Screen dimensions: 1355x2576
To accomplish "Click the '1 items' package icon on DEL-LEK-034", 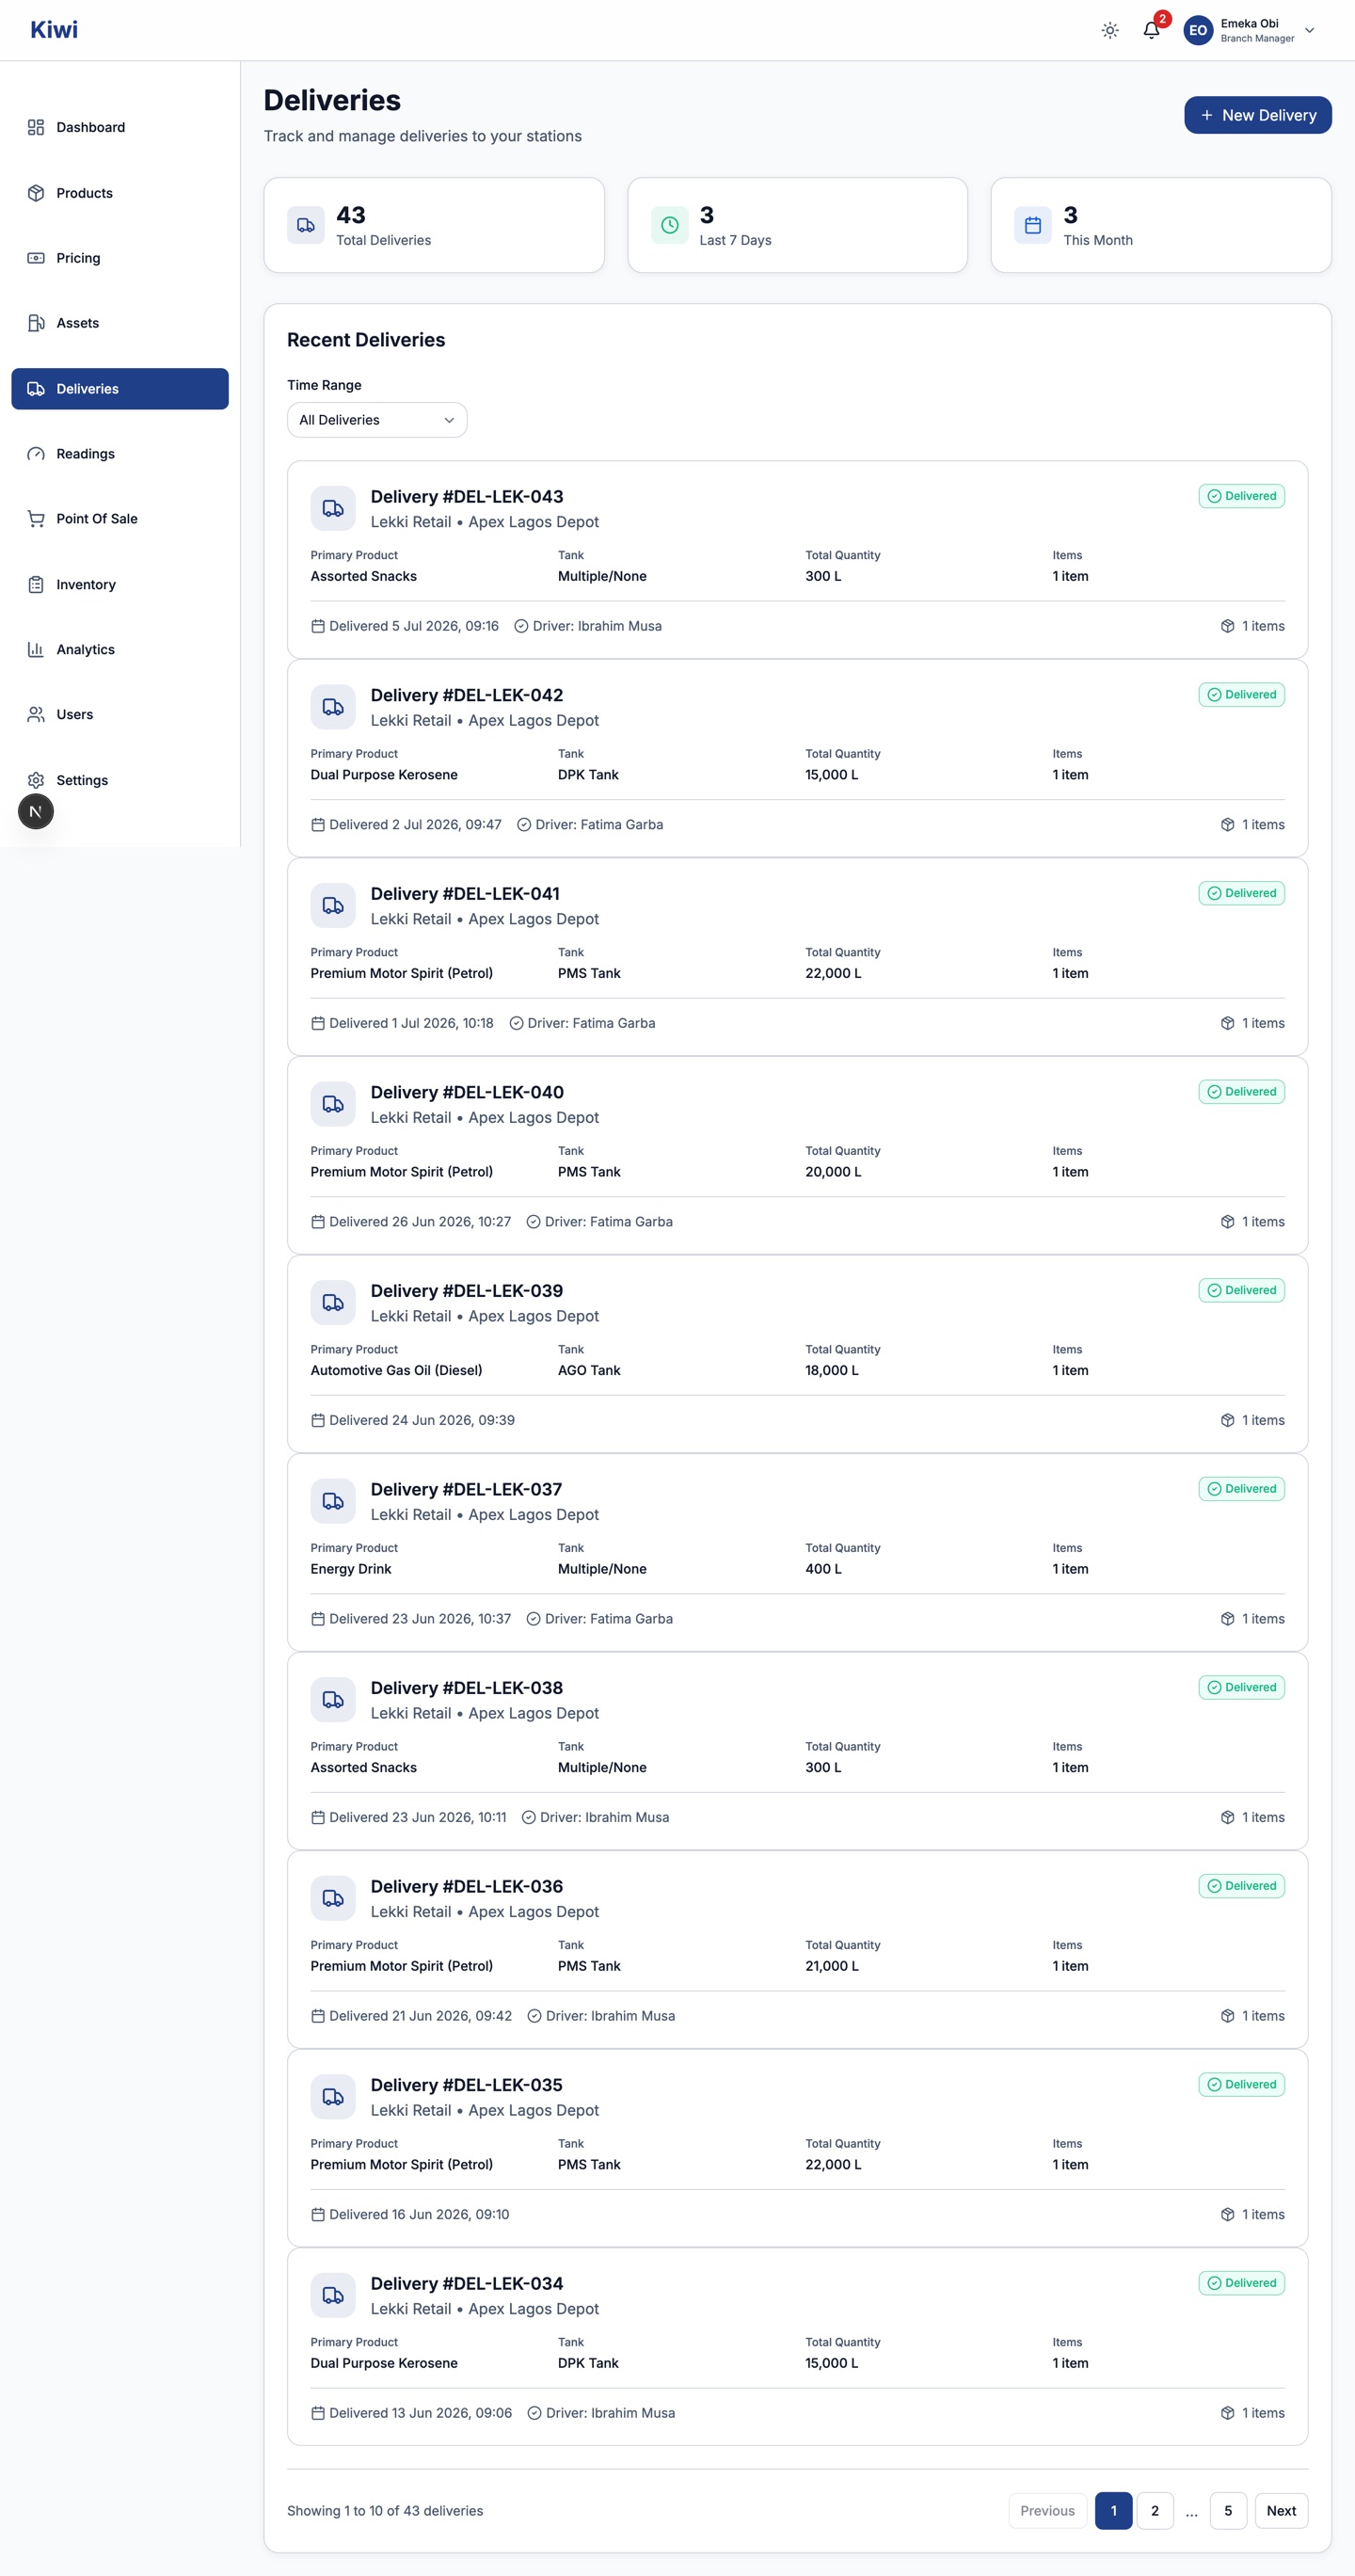I will (x=1227, y=2413).
